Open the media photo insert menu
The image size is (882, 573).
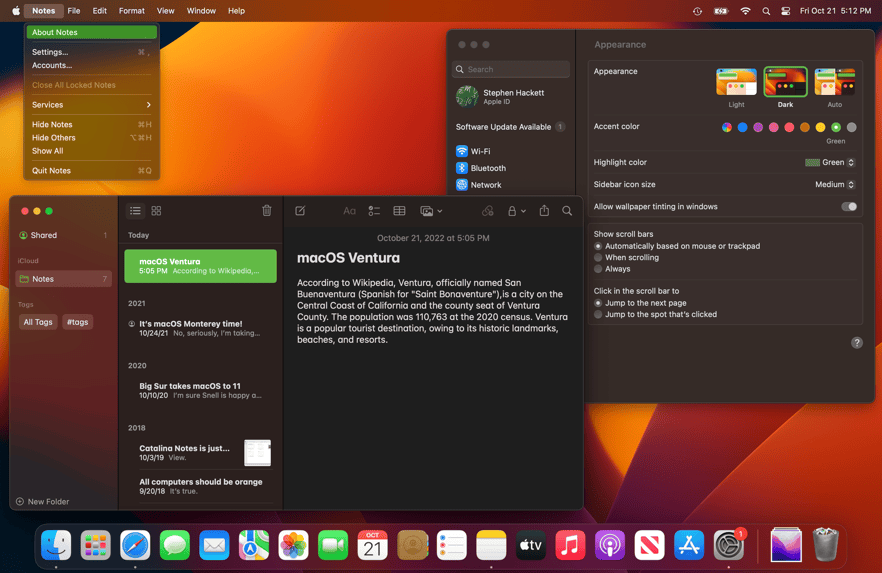pos(431,211)
